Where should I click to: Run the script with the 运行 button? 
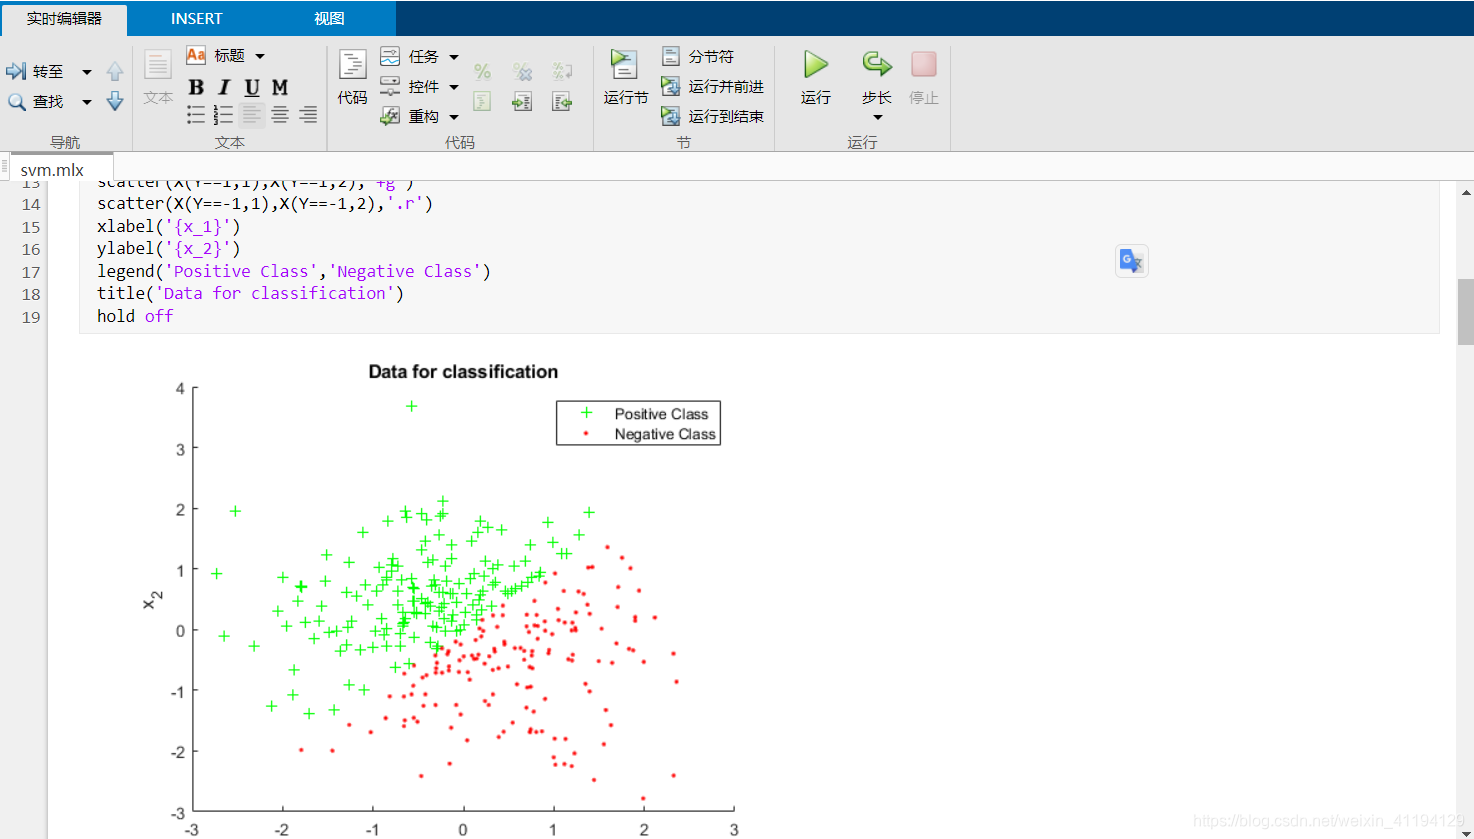814,75
